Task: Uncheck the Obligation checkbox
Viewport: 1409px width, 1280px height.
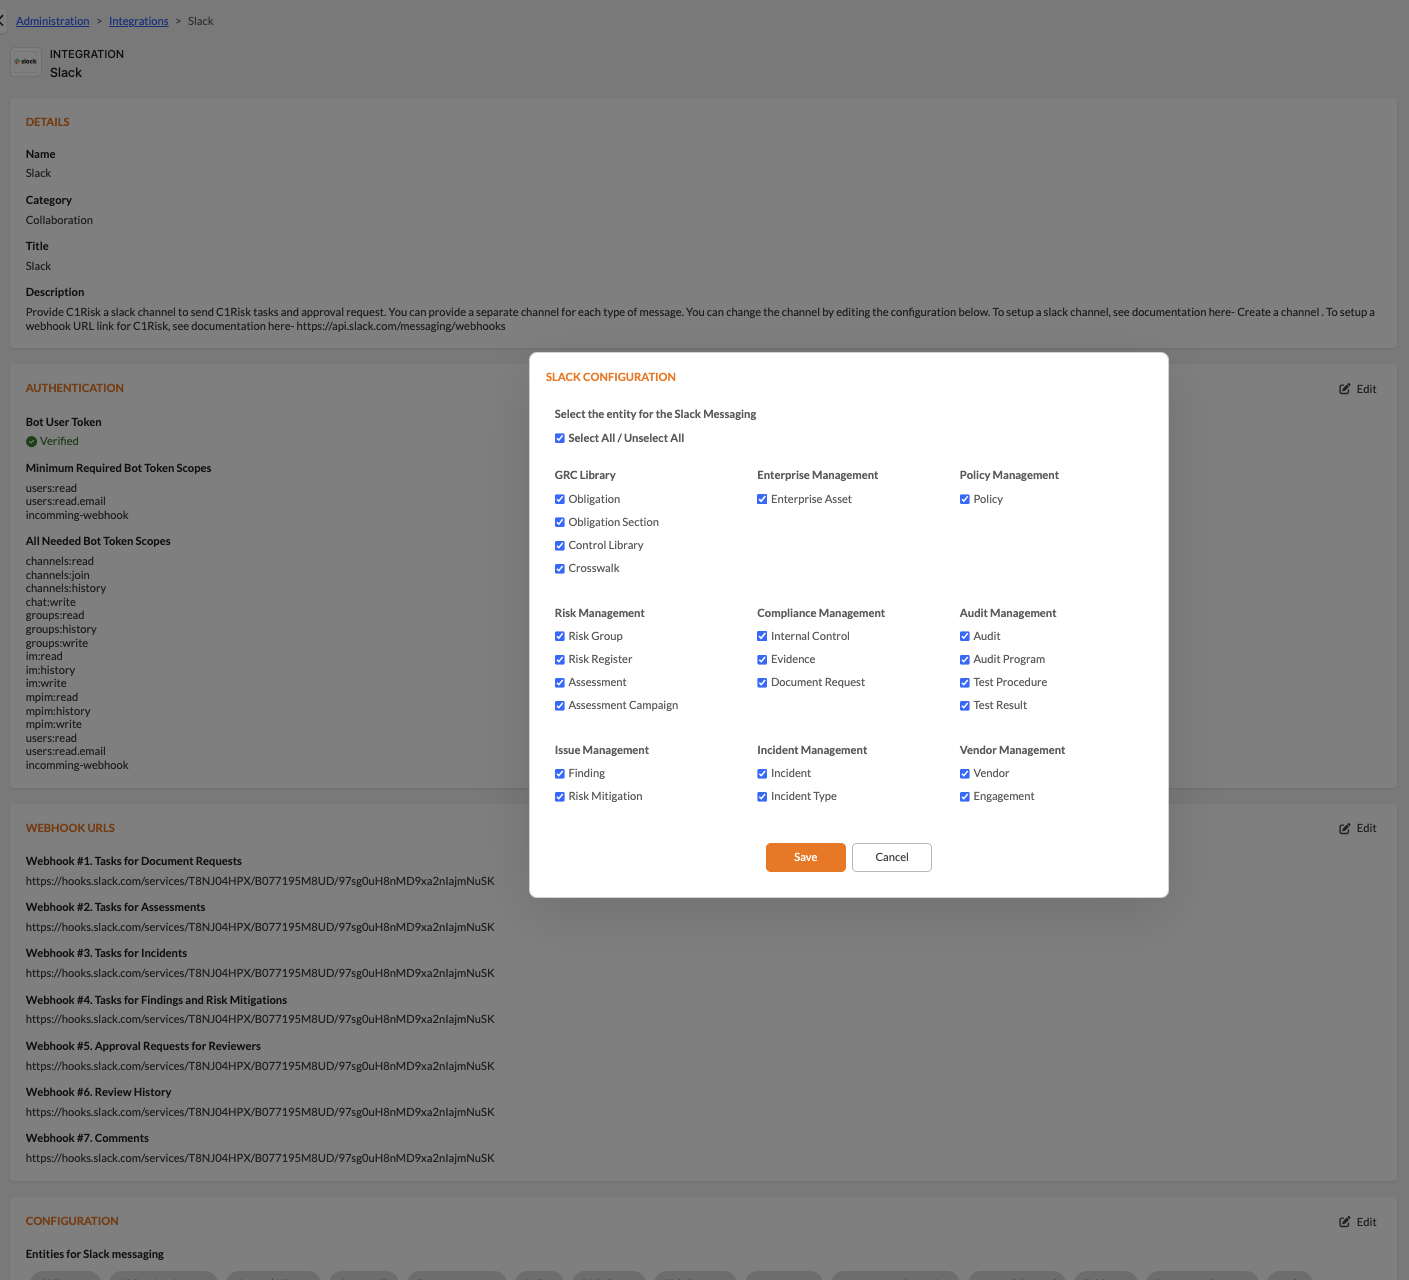Action: point(560,499)
